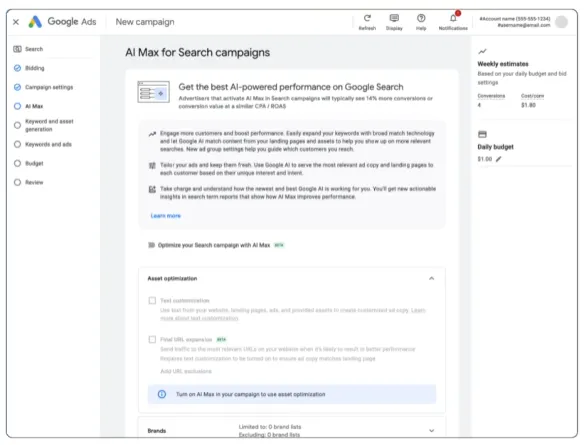Click the $1.00 daily budget value

pyautogui.click(x=485, y=159)
